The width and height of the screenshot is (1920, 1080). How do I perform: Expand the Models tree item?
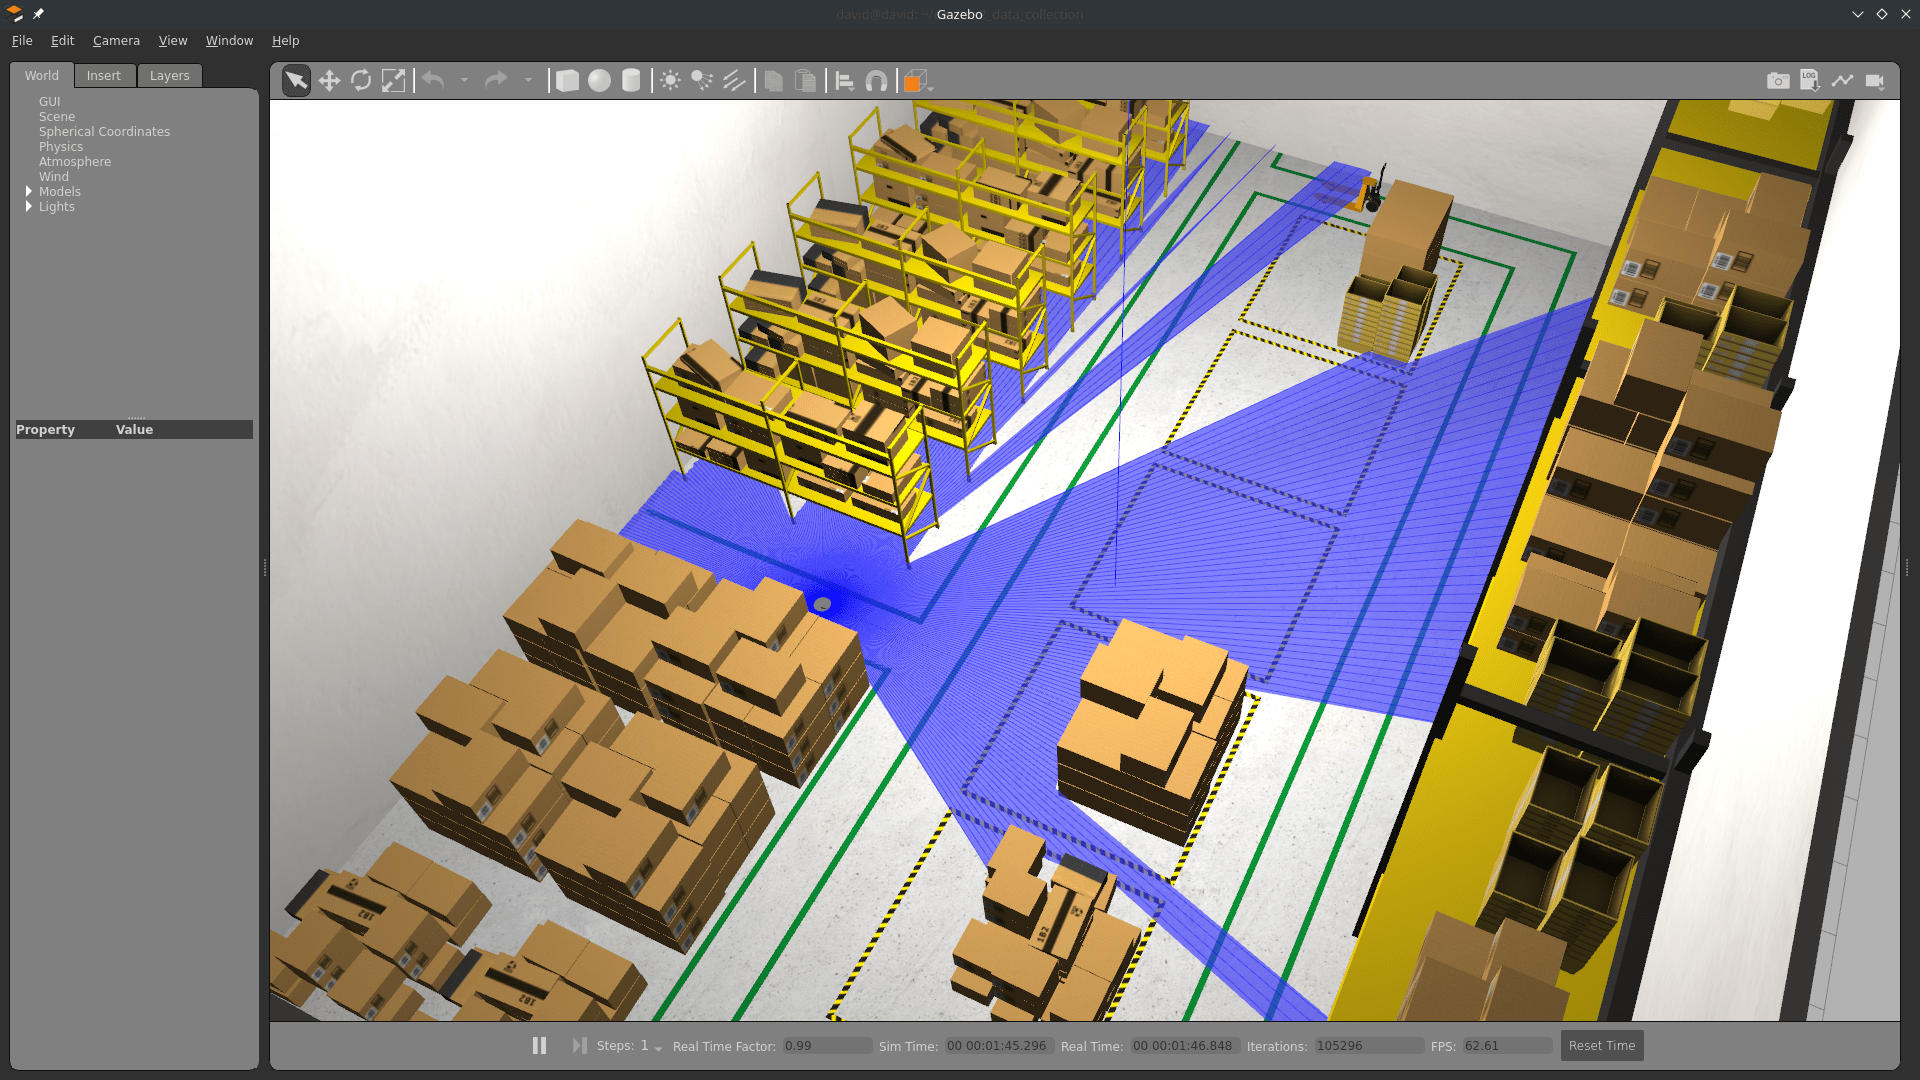(x=29, y=191)
